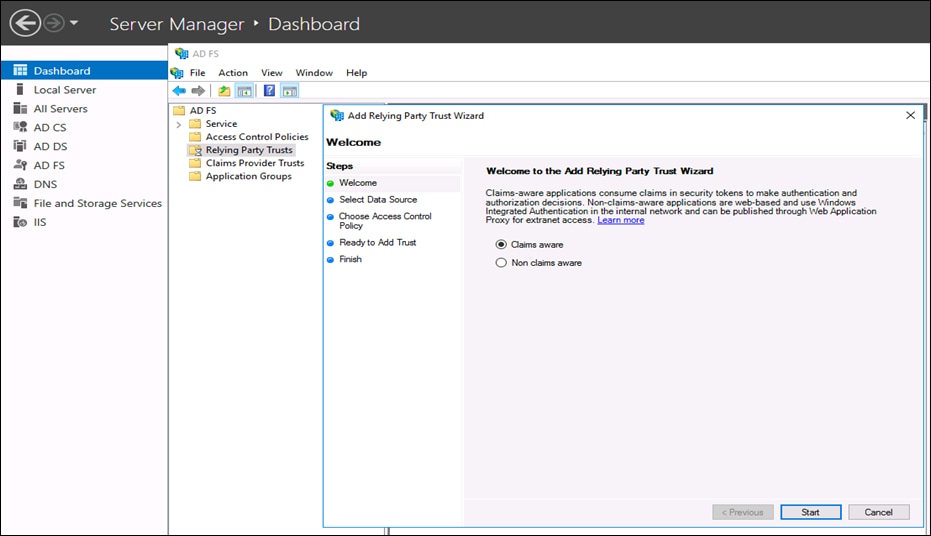Click the DNS sidebar icon
931x536 pixels.
20,184
